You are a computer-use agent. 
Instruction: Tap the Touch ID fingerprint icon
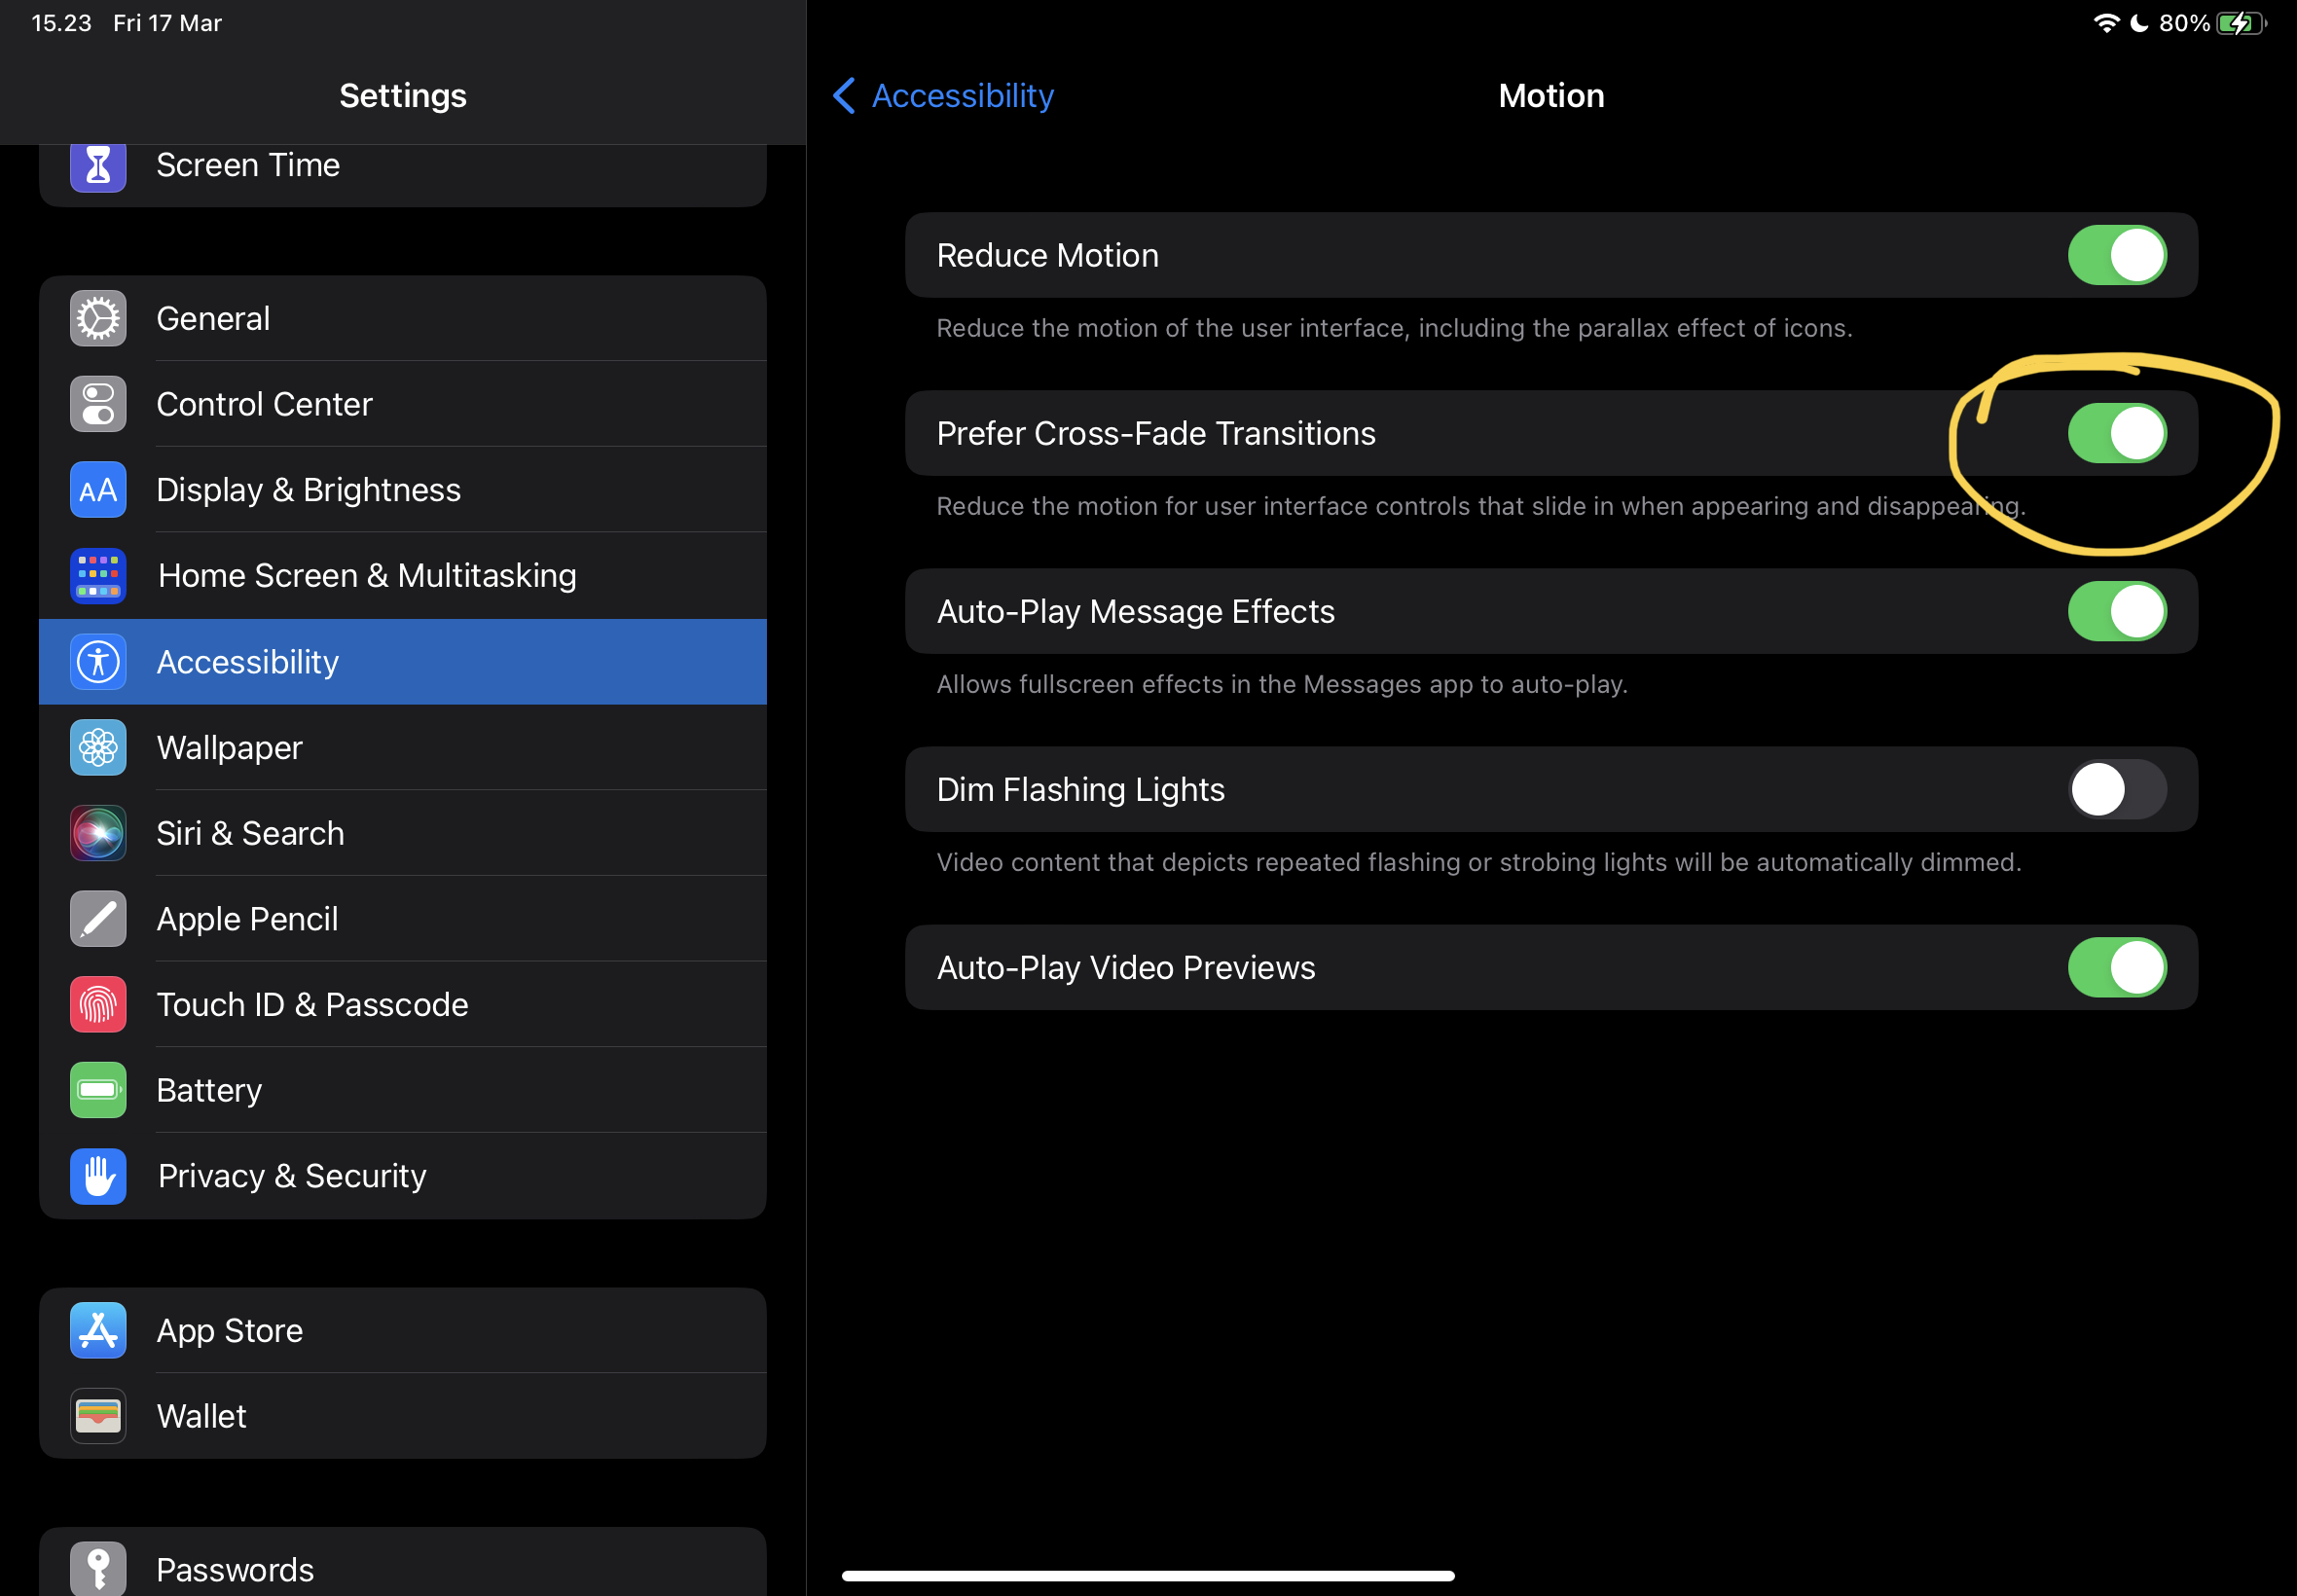pyautogui.click(x=98, y=1005)
